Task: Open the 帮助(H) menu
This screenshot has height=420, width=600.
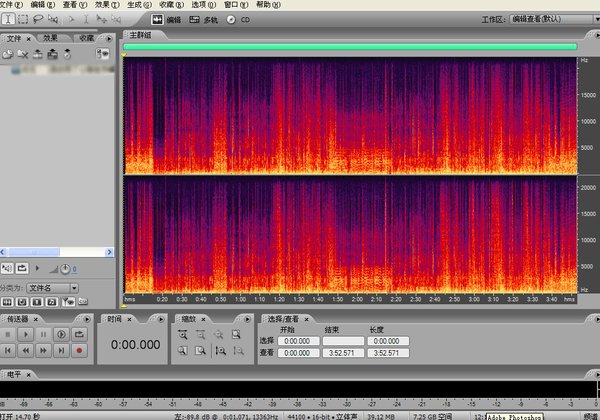Action: (x=268, y=5)
